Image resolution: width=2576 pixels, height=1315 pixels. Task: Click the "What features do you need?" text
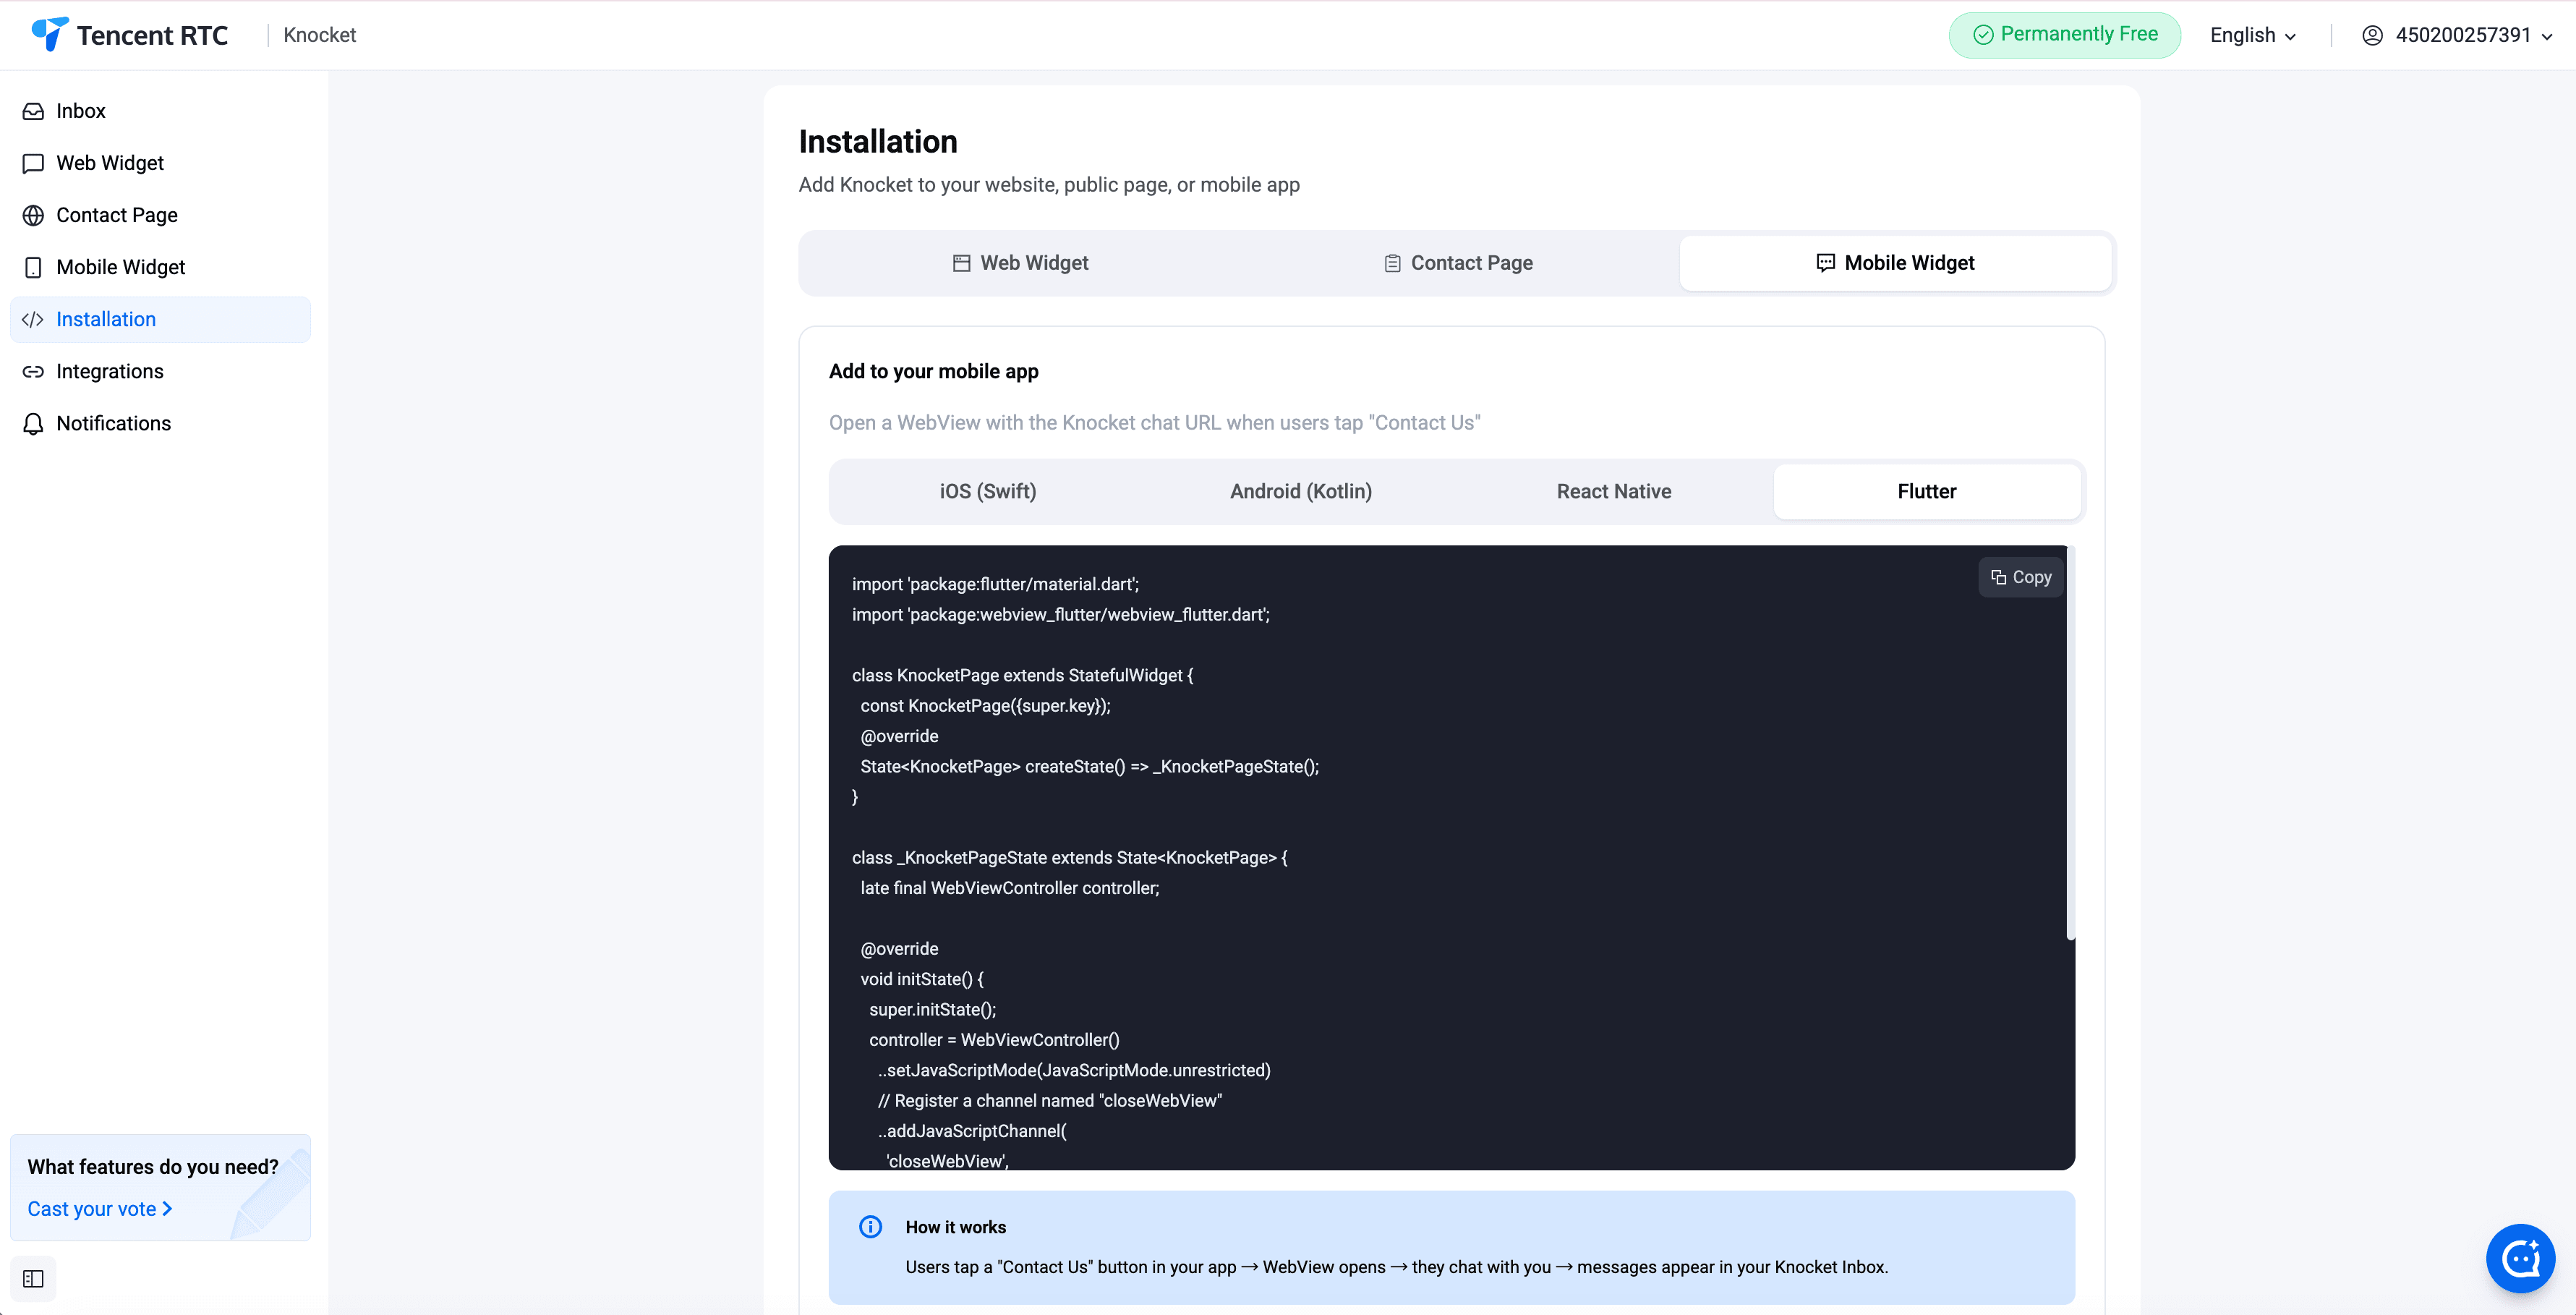[x=153, y=1167]
